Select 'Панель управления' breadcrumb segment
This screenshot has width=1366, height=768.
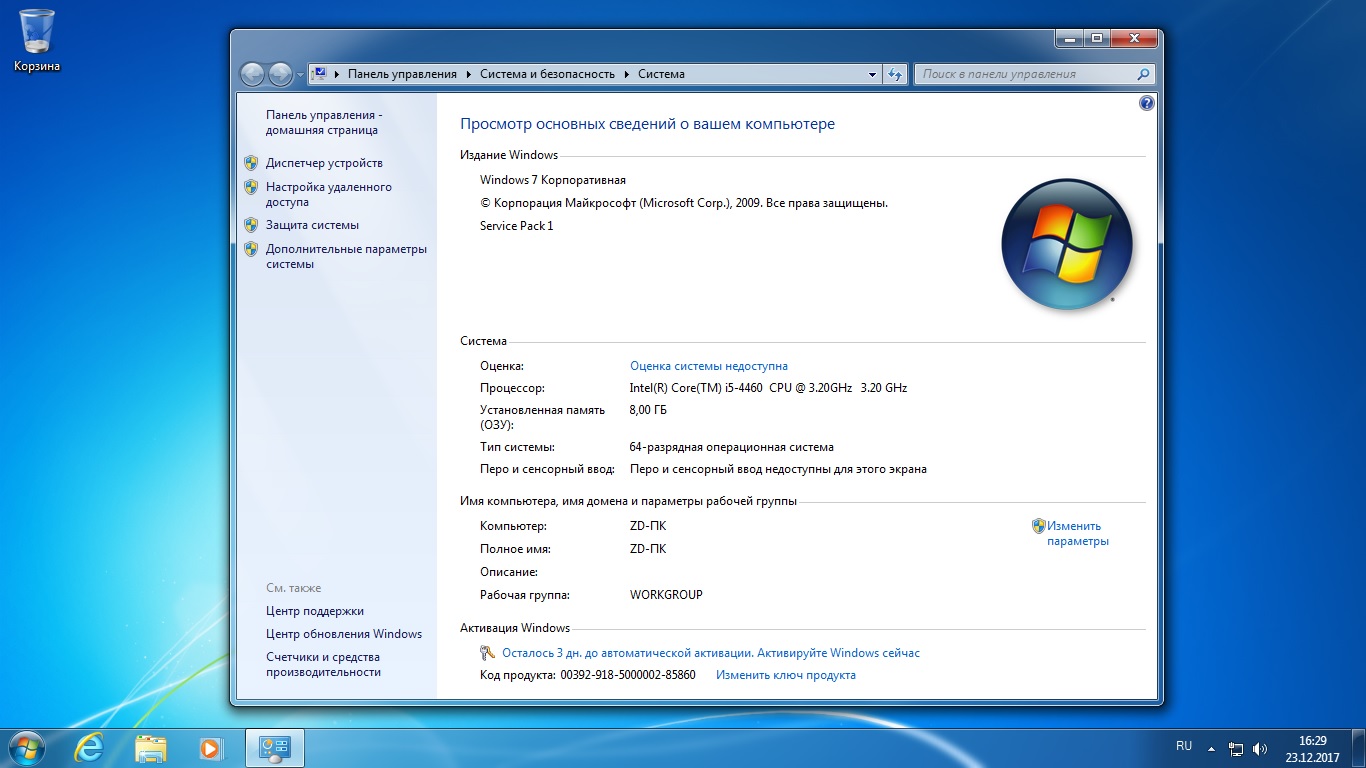click(402, 74)
